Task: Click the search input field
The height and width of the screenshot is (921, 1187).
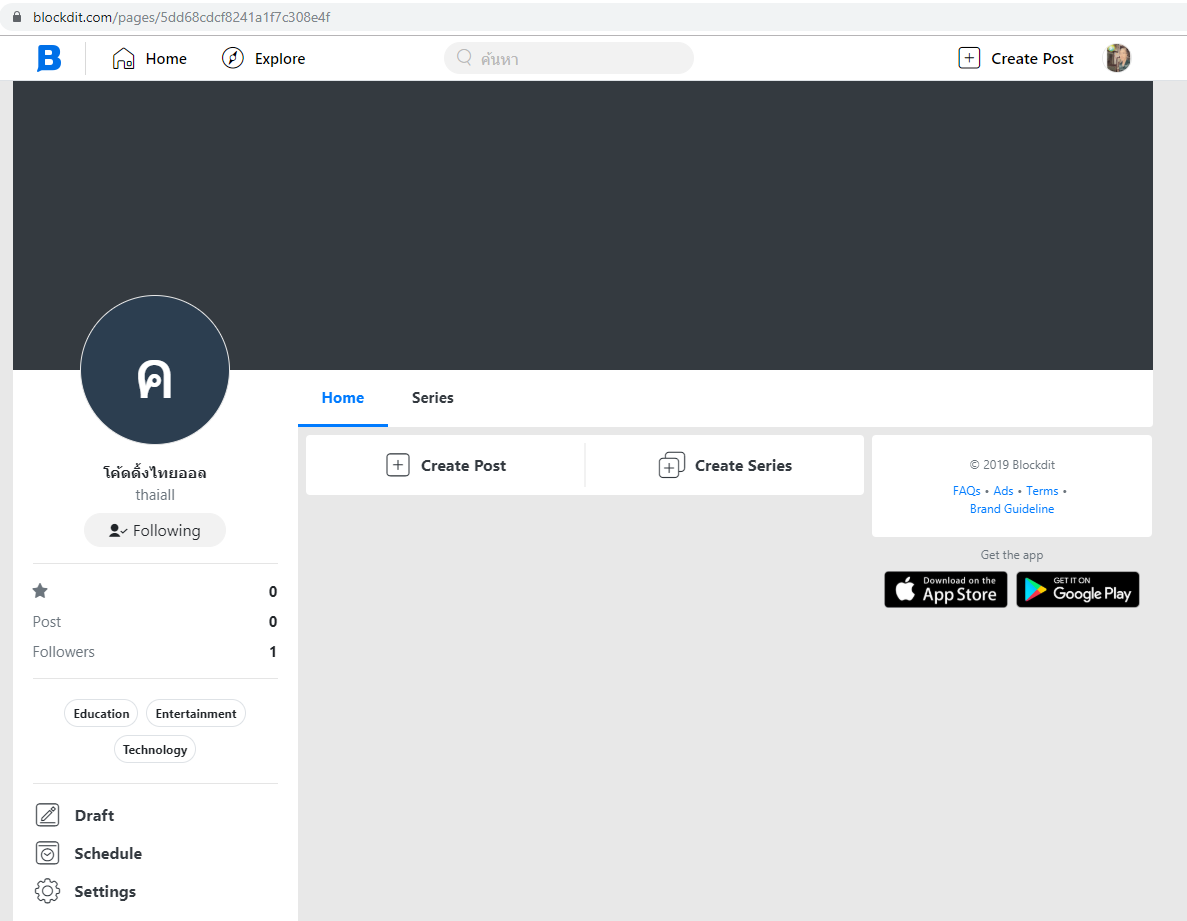Action: point(568,58)
